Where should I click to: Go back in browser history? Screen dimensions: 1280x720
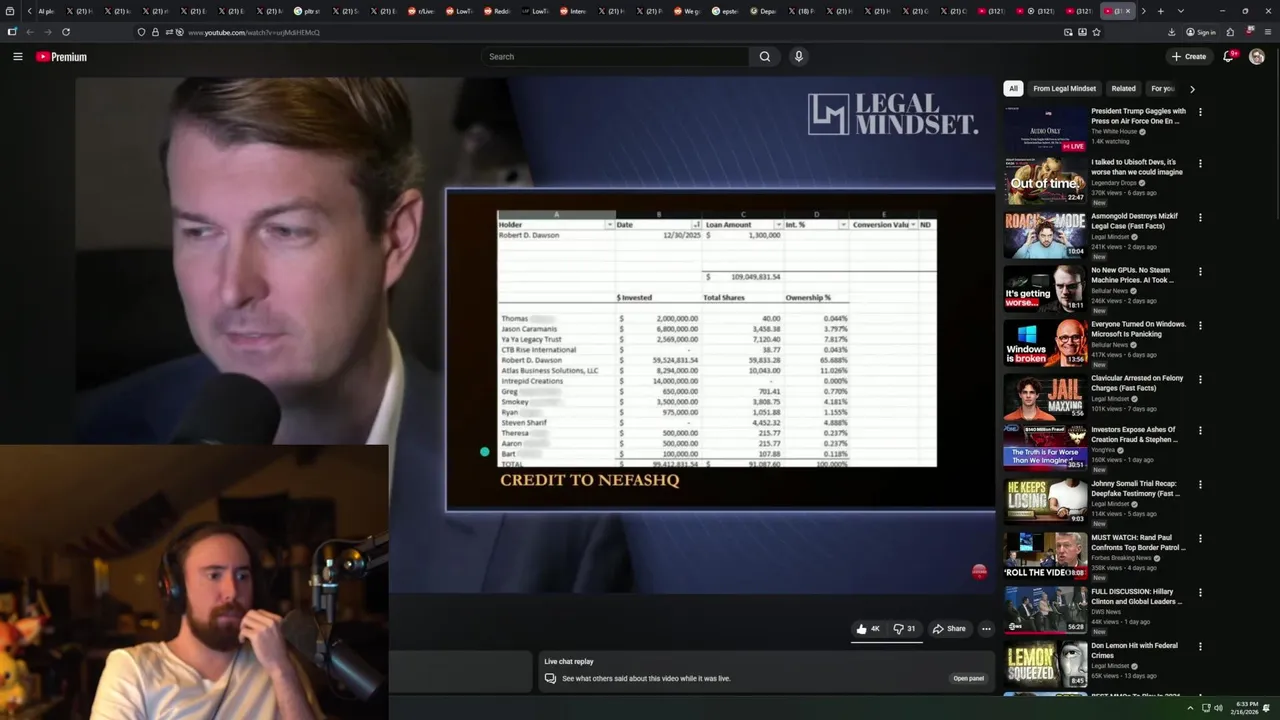(29, 32)
